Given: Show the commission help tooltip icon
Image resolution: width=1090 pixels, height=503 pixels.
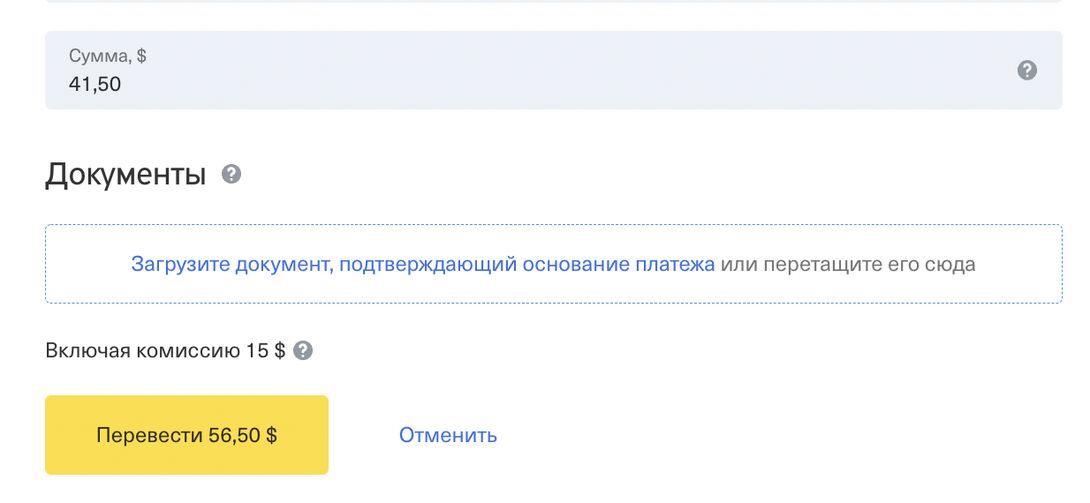Looking at the screenshot, I should pyautogui.click(x=303, y=351).
